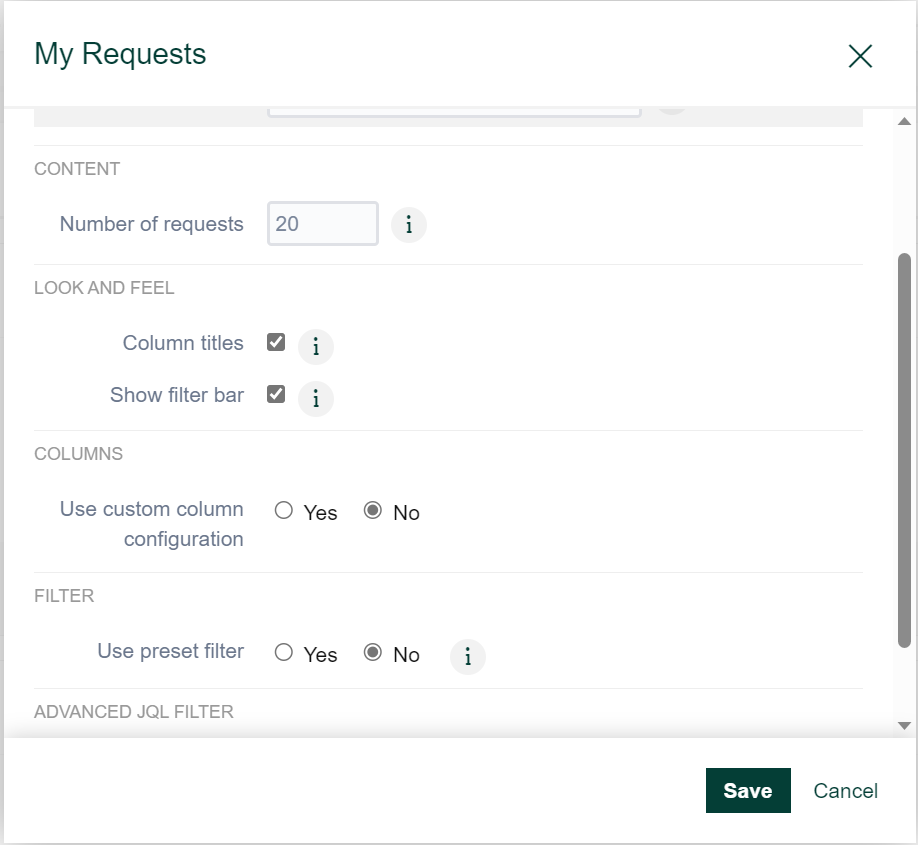Viewport: 918px width, 845px height.
Task: Click the info icon beside Number of requests
Action: pos(408,225)
